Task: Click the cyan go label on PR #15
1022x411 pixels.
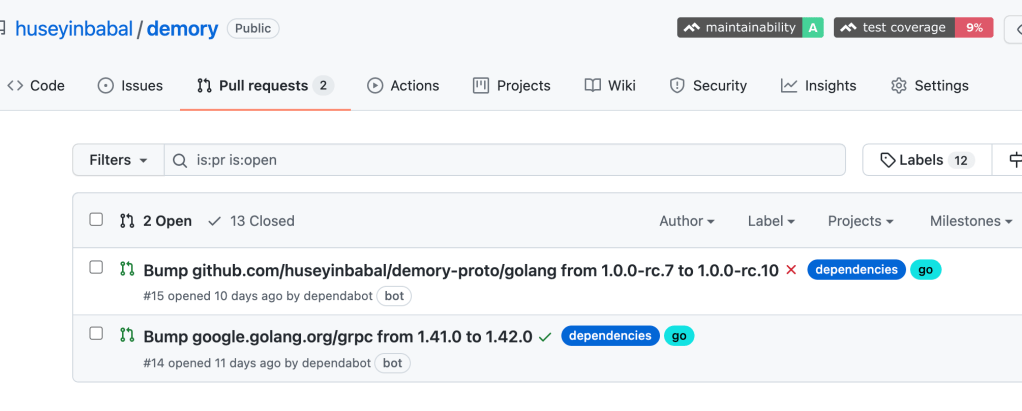Action: click(x=925, y=270)
